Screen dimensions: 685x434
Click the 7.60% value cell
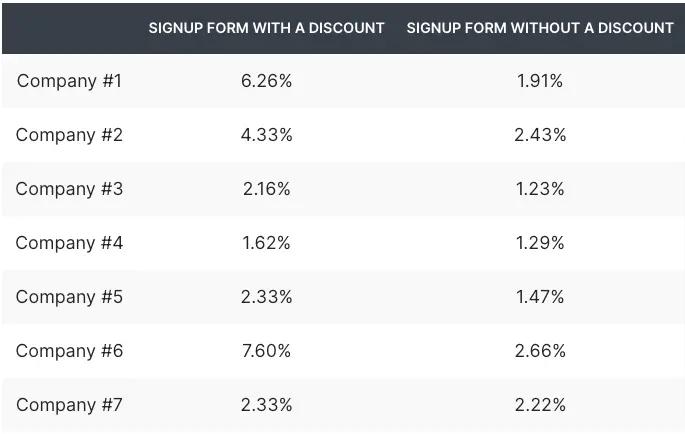point(266,351)
